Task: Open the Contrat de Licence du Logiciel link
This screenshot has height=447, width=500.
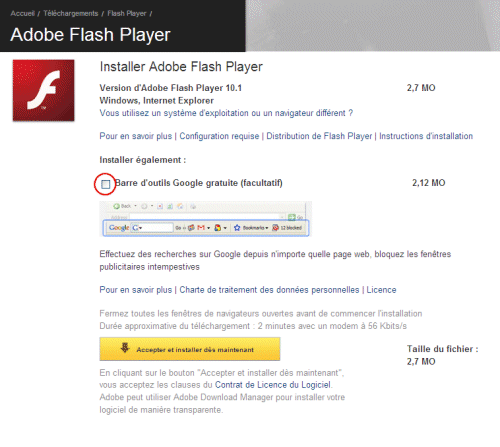Action: click(273, 385)
